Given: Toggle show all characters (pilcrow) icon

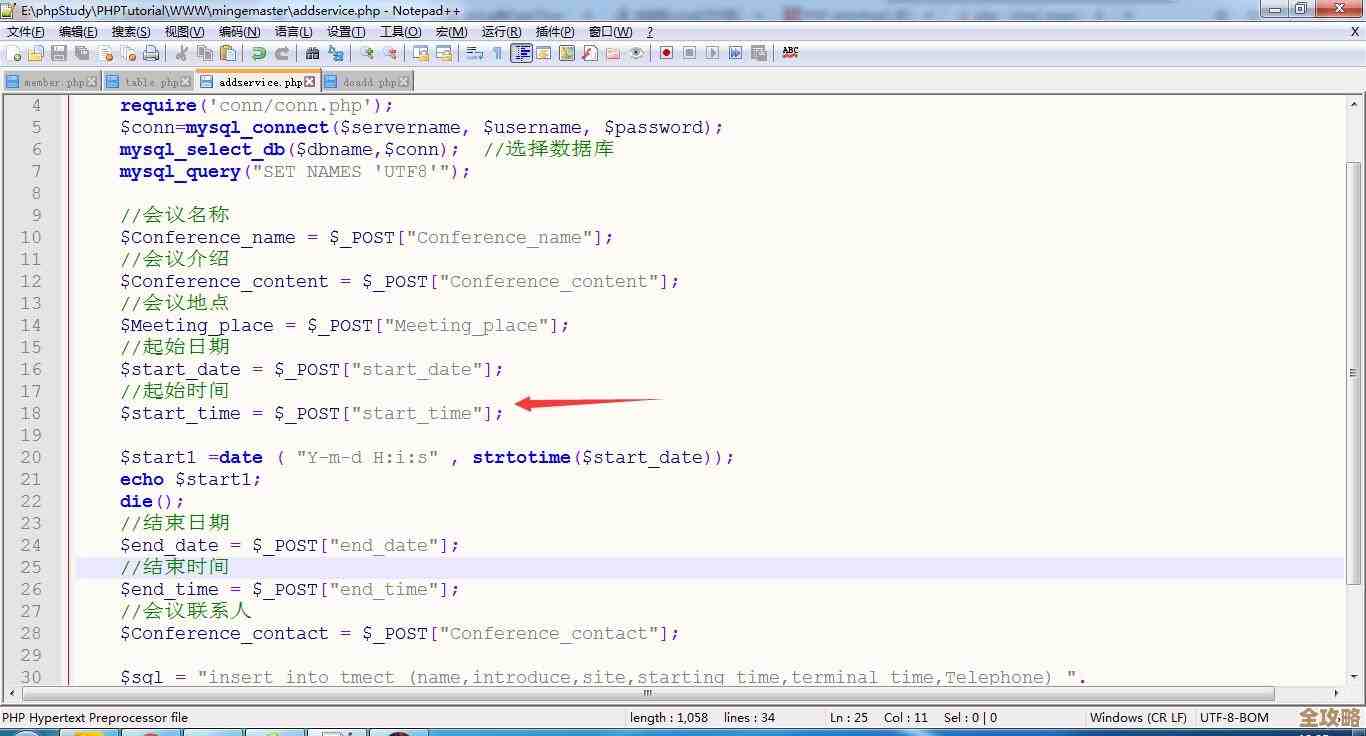Looking at the screenshot, I should click(497, 53).
